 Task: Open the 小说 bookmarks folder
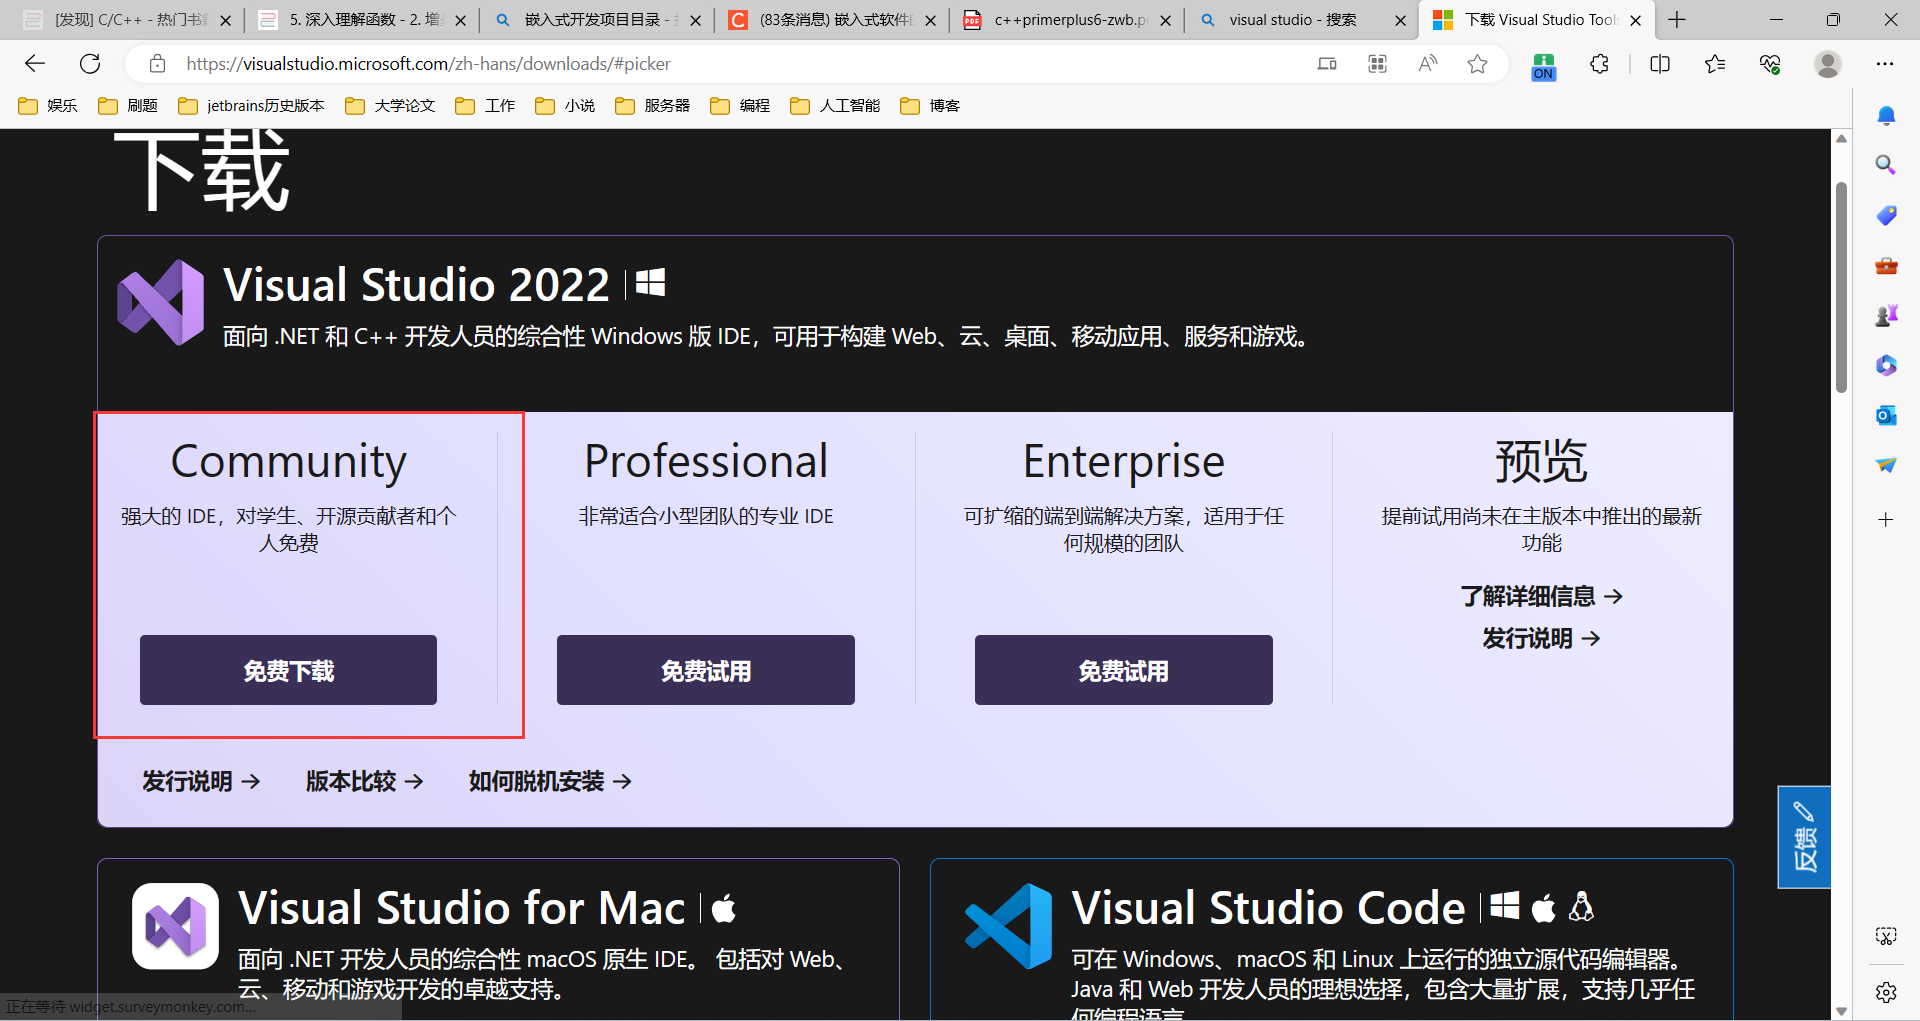[x=565, y=106]
